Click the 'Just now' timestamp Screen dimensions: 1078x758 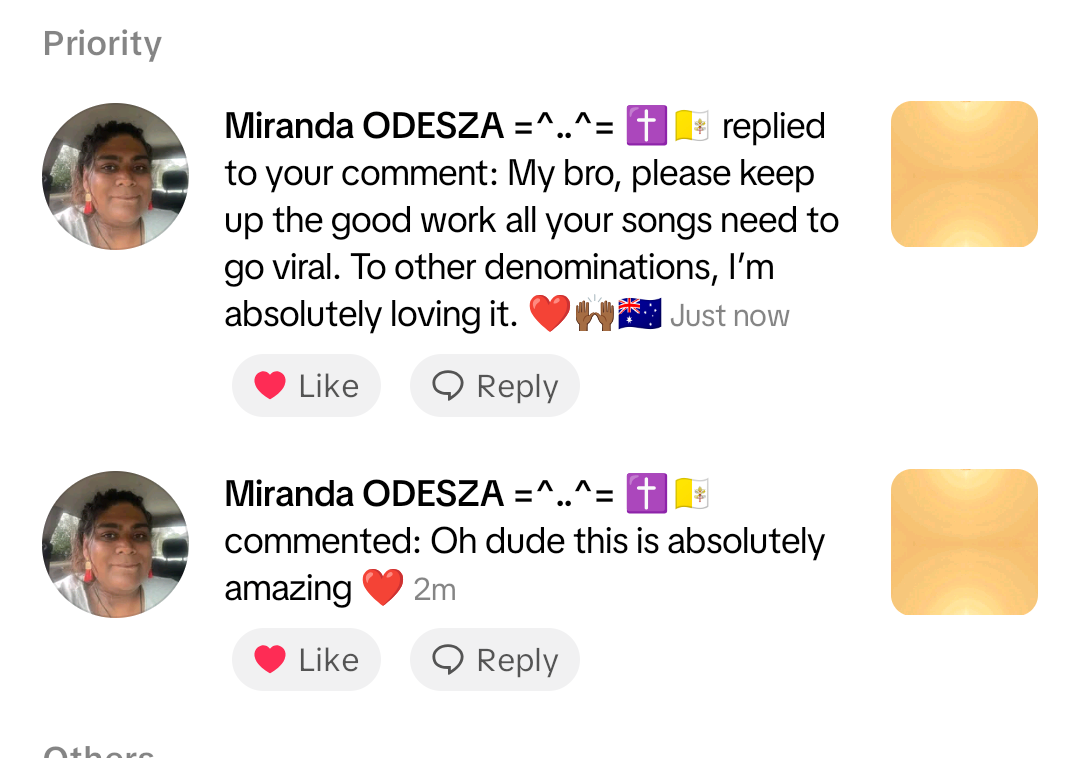tap(729, 317)
